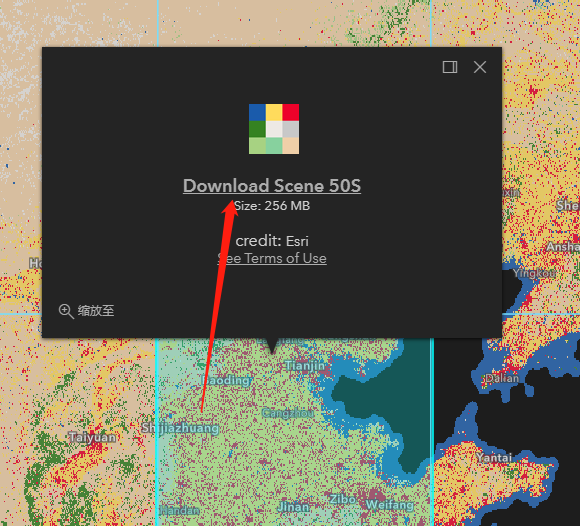Screen dimensions: 580x526
Task: Close the scene popup
Action: (x=480, y=67)
